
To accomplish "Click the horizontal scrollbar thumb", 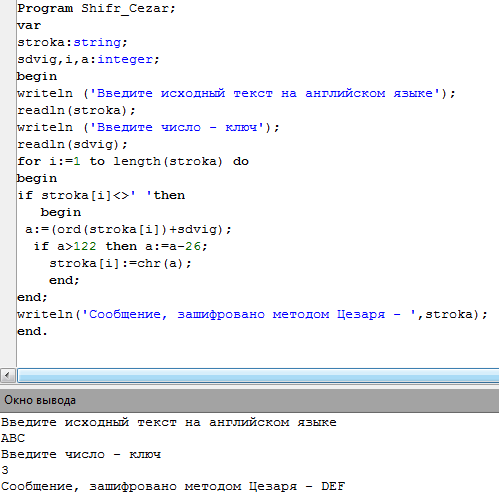I will 258,375.
